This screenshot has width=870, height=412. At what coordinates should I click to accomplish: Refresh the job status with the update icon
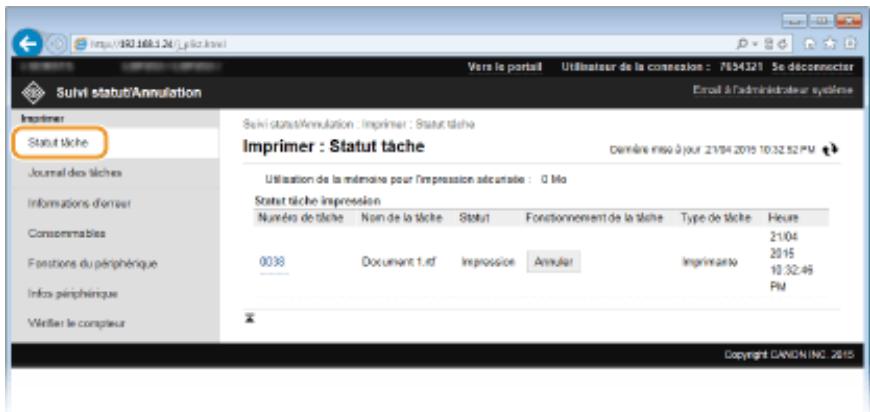(831, 150)
